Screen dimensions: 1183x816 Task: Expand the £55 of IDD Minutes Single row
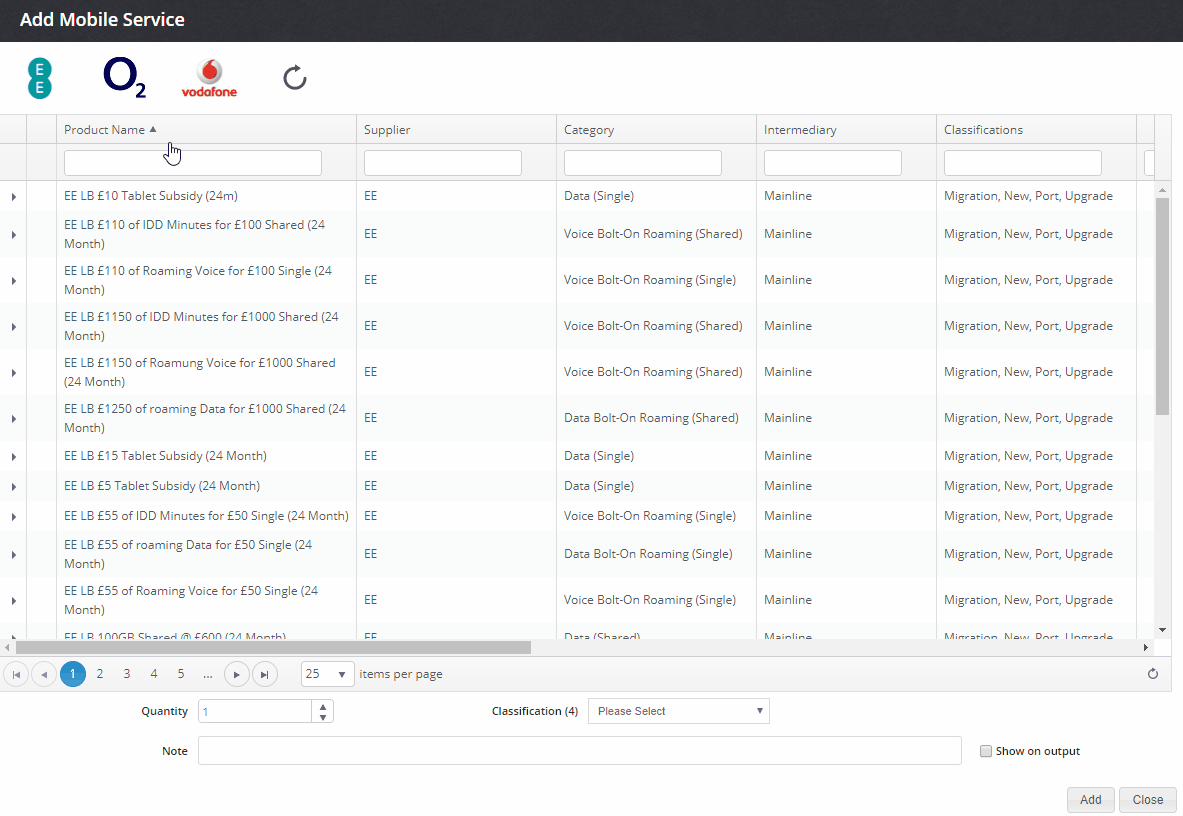tap(14, 517)
